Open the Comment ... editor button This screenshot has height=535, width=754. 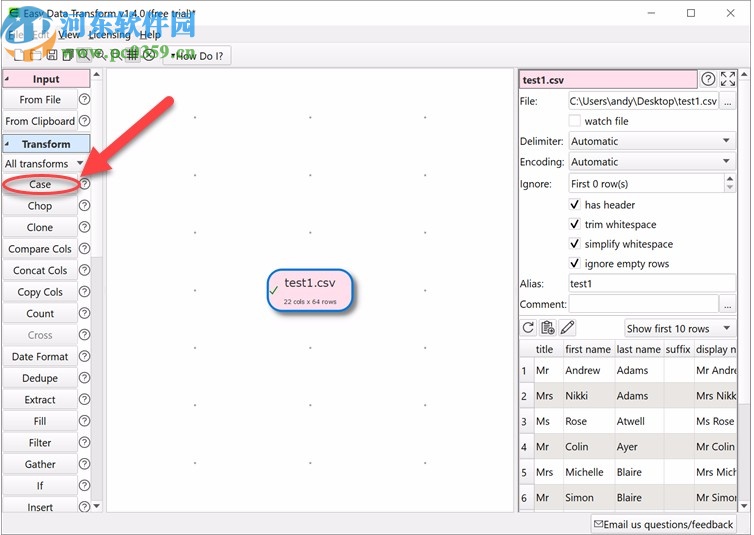click(728, 305)
